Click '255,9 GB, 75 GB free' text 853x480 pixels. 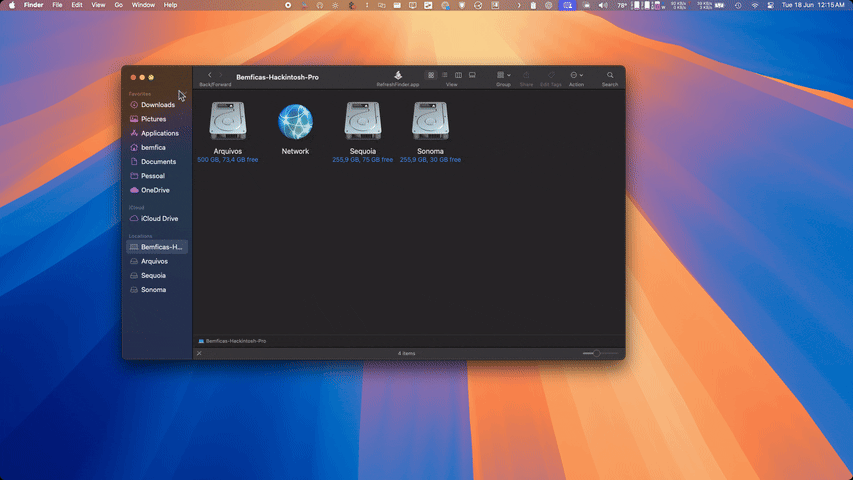(363, 159)
